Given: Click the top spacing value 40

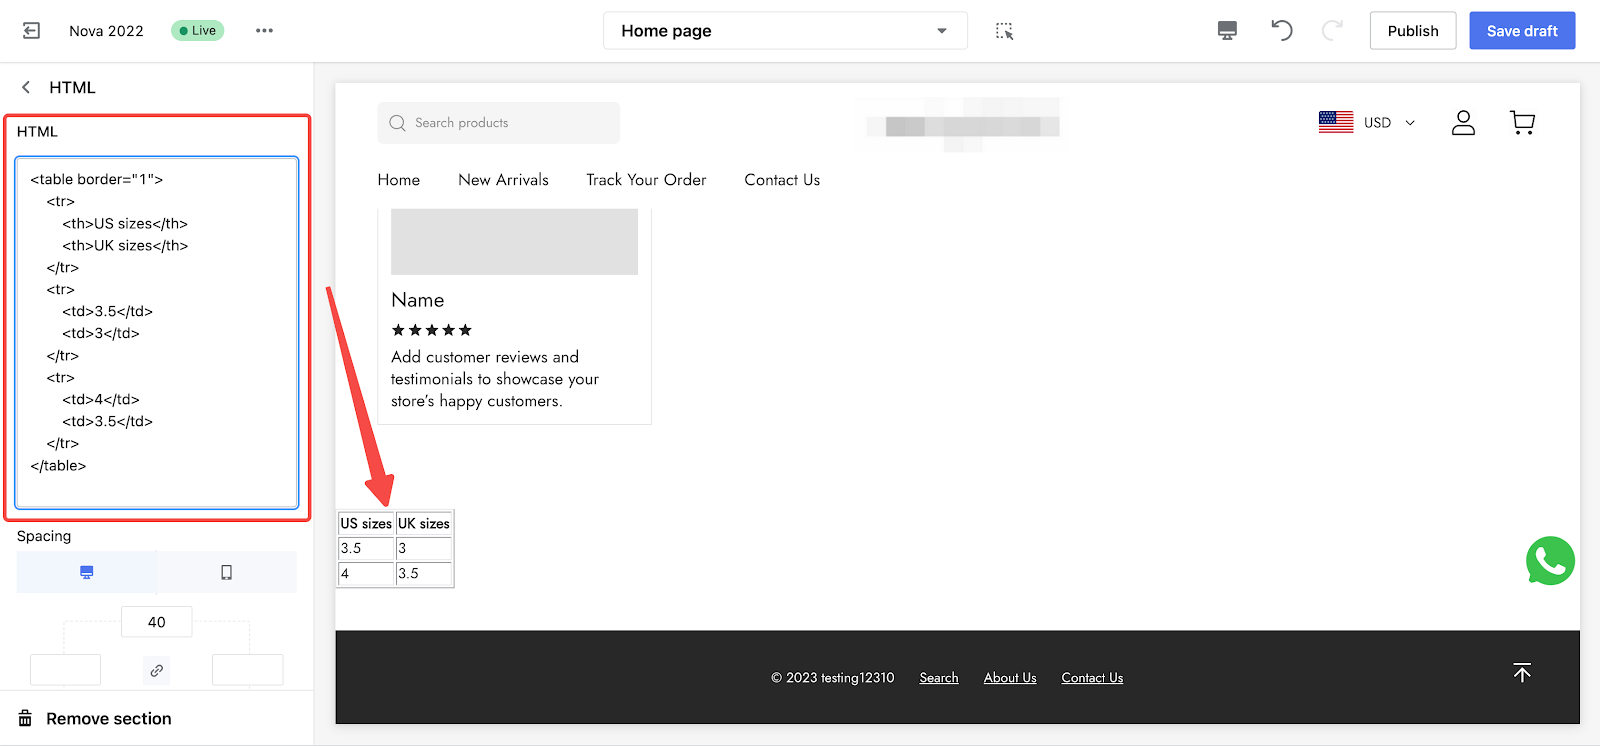Looking at the screenshot, I should click(157, 622).
